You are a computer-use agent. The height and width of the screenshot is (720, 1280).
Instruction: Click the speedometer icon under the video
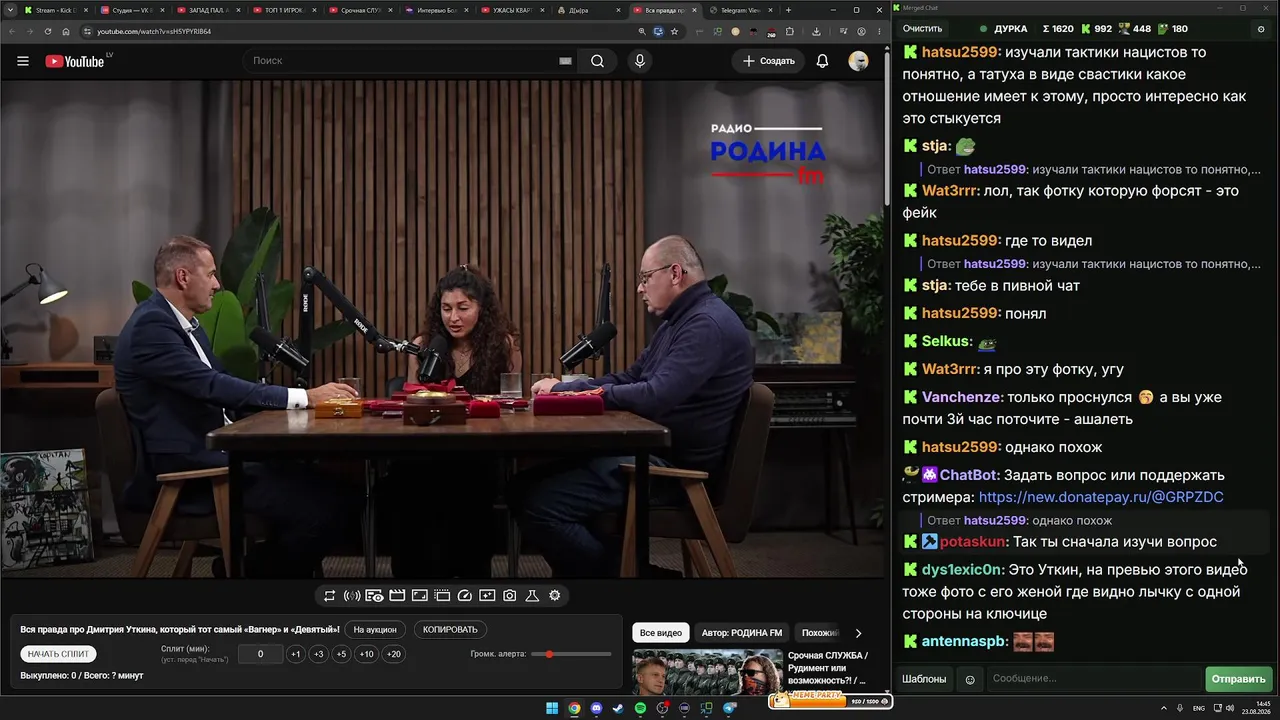click(464, 596)
